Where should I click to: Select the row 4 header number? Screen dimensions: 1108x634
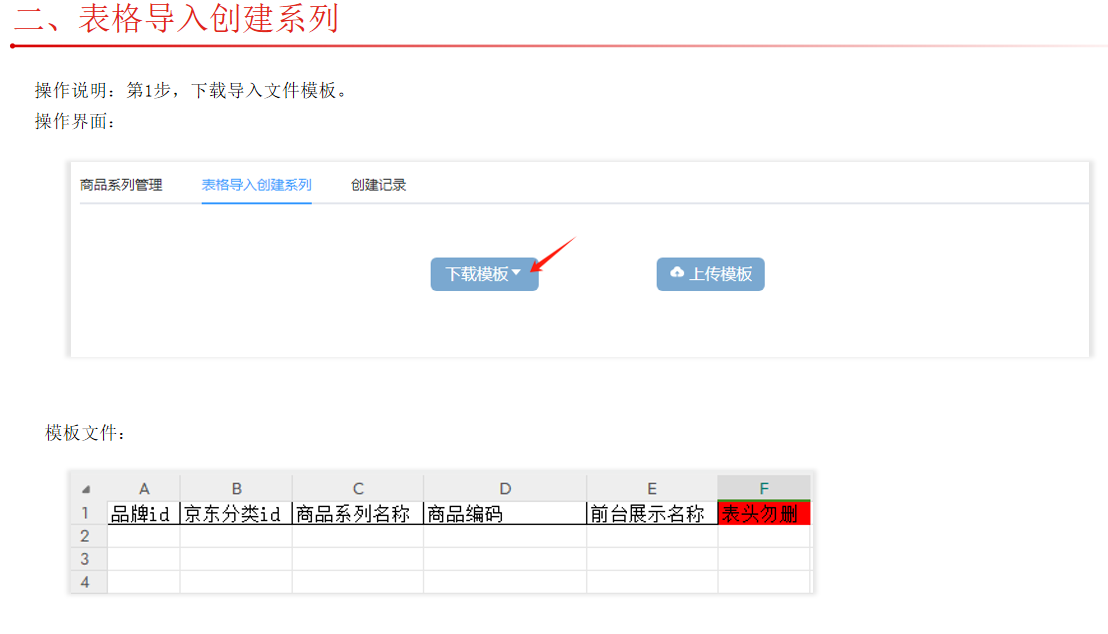(x=86, y=582)
